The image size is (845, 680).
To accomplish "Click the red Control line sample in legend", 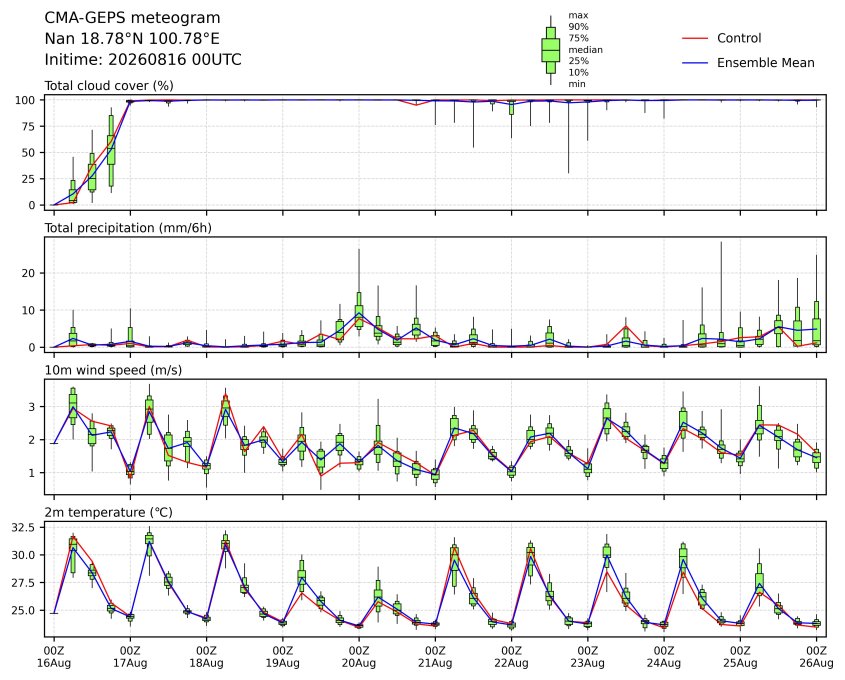I will (695, 38).
